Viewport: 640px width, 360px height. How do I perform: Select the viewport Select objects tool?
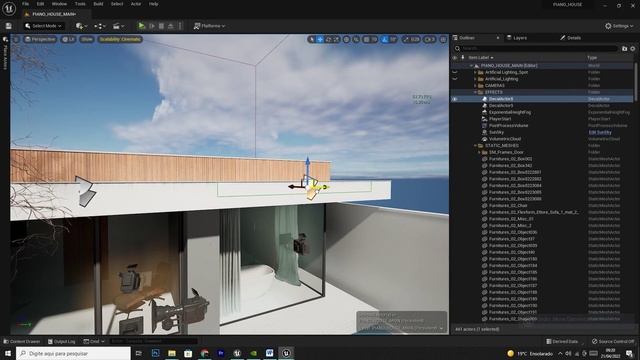tap(312, 40)
